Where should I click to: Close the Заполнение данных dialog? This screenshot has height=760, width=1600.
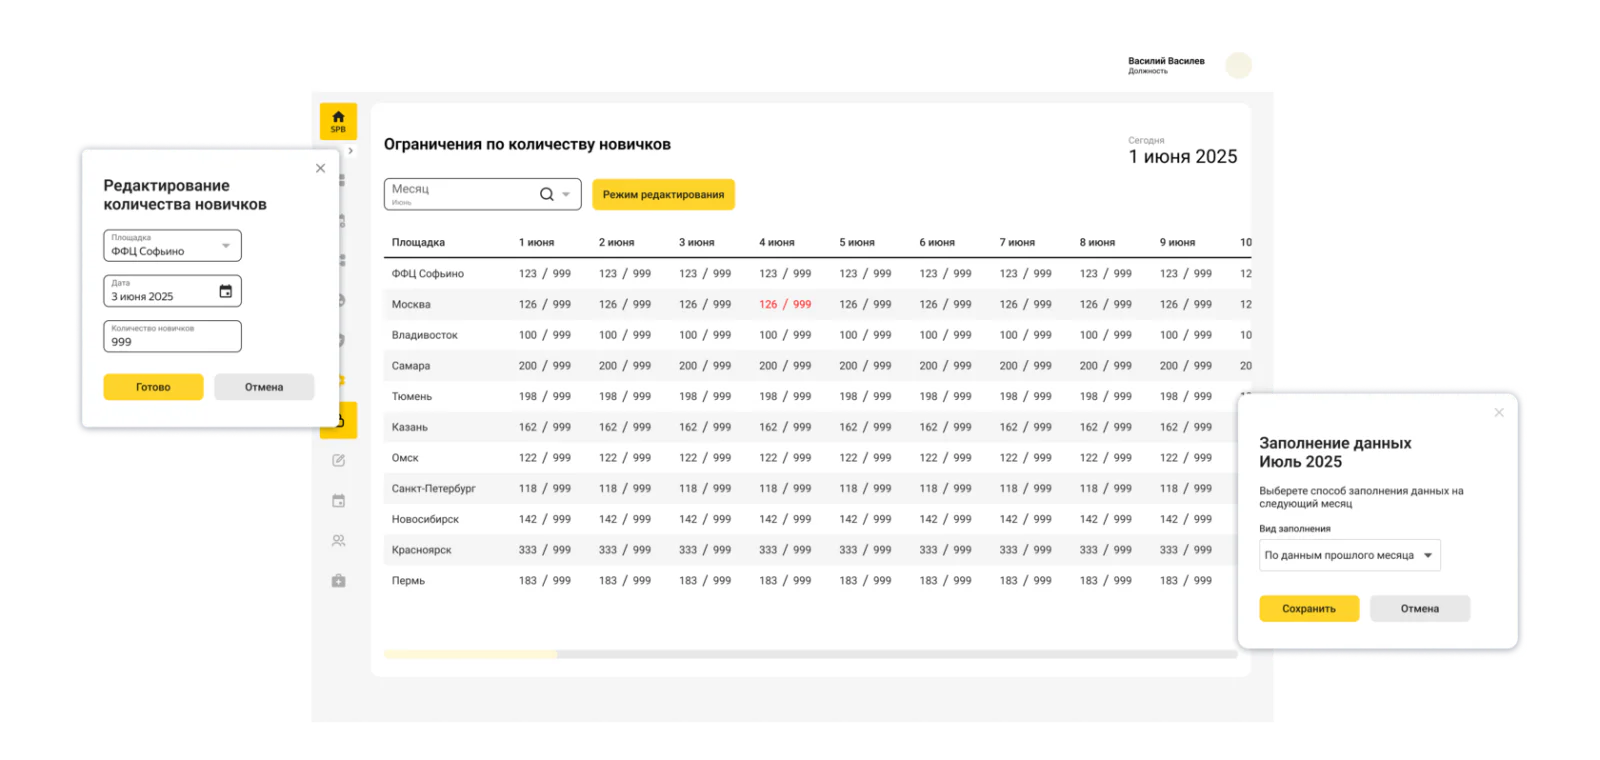click(1499, 412)
